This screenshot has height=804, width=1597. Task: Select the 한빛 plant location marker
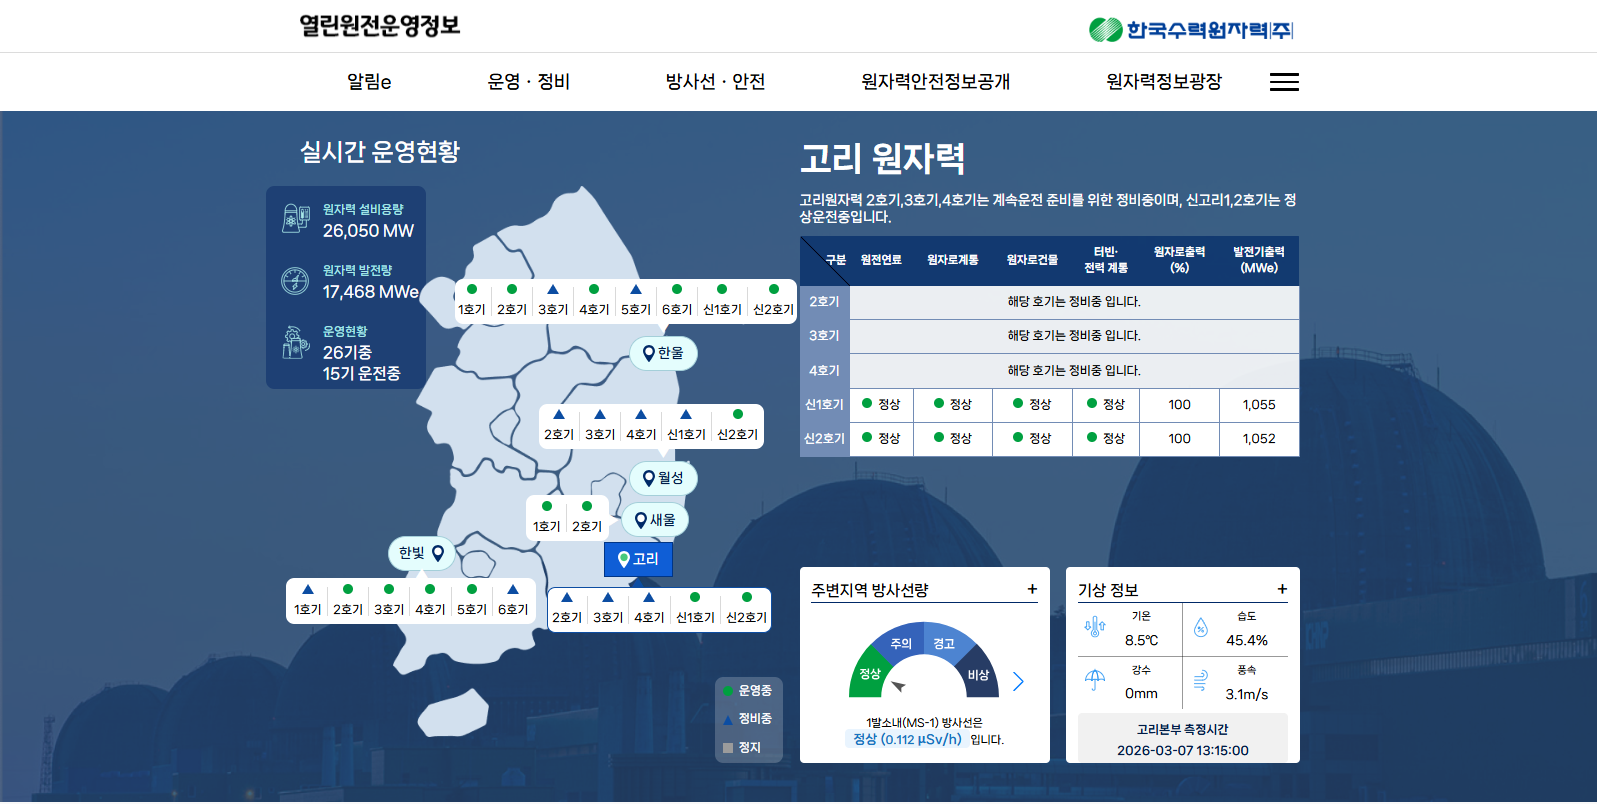[421, 553]
